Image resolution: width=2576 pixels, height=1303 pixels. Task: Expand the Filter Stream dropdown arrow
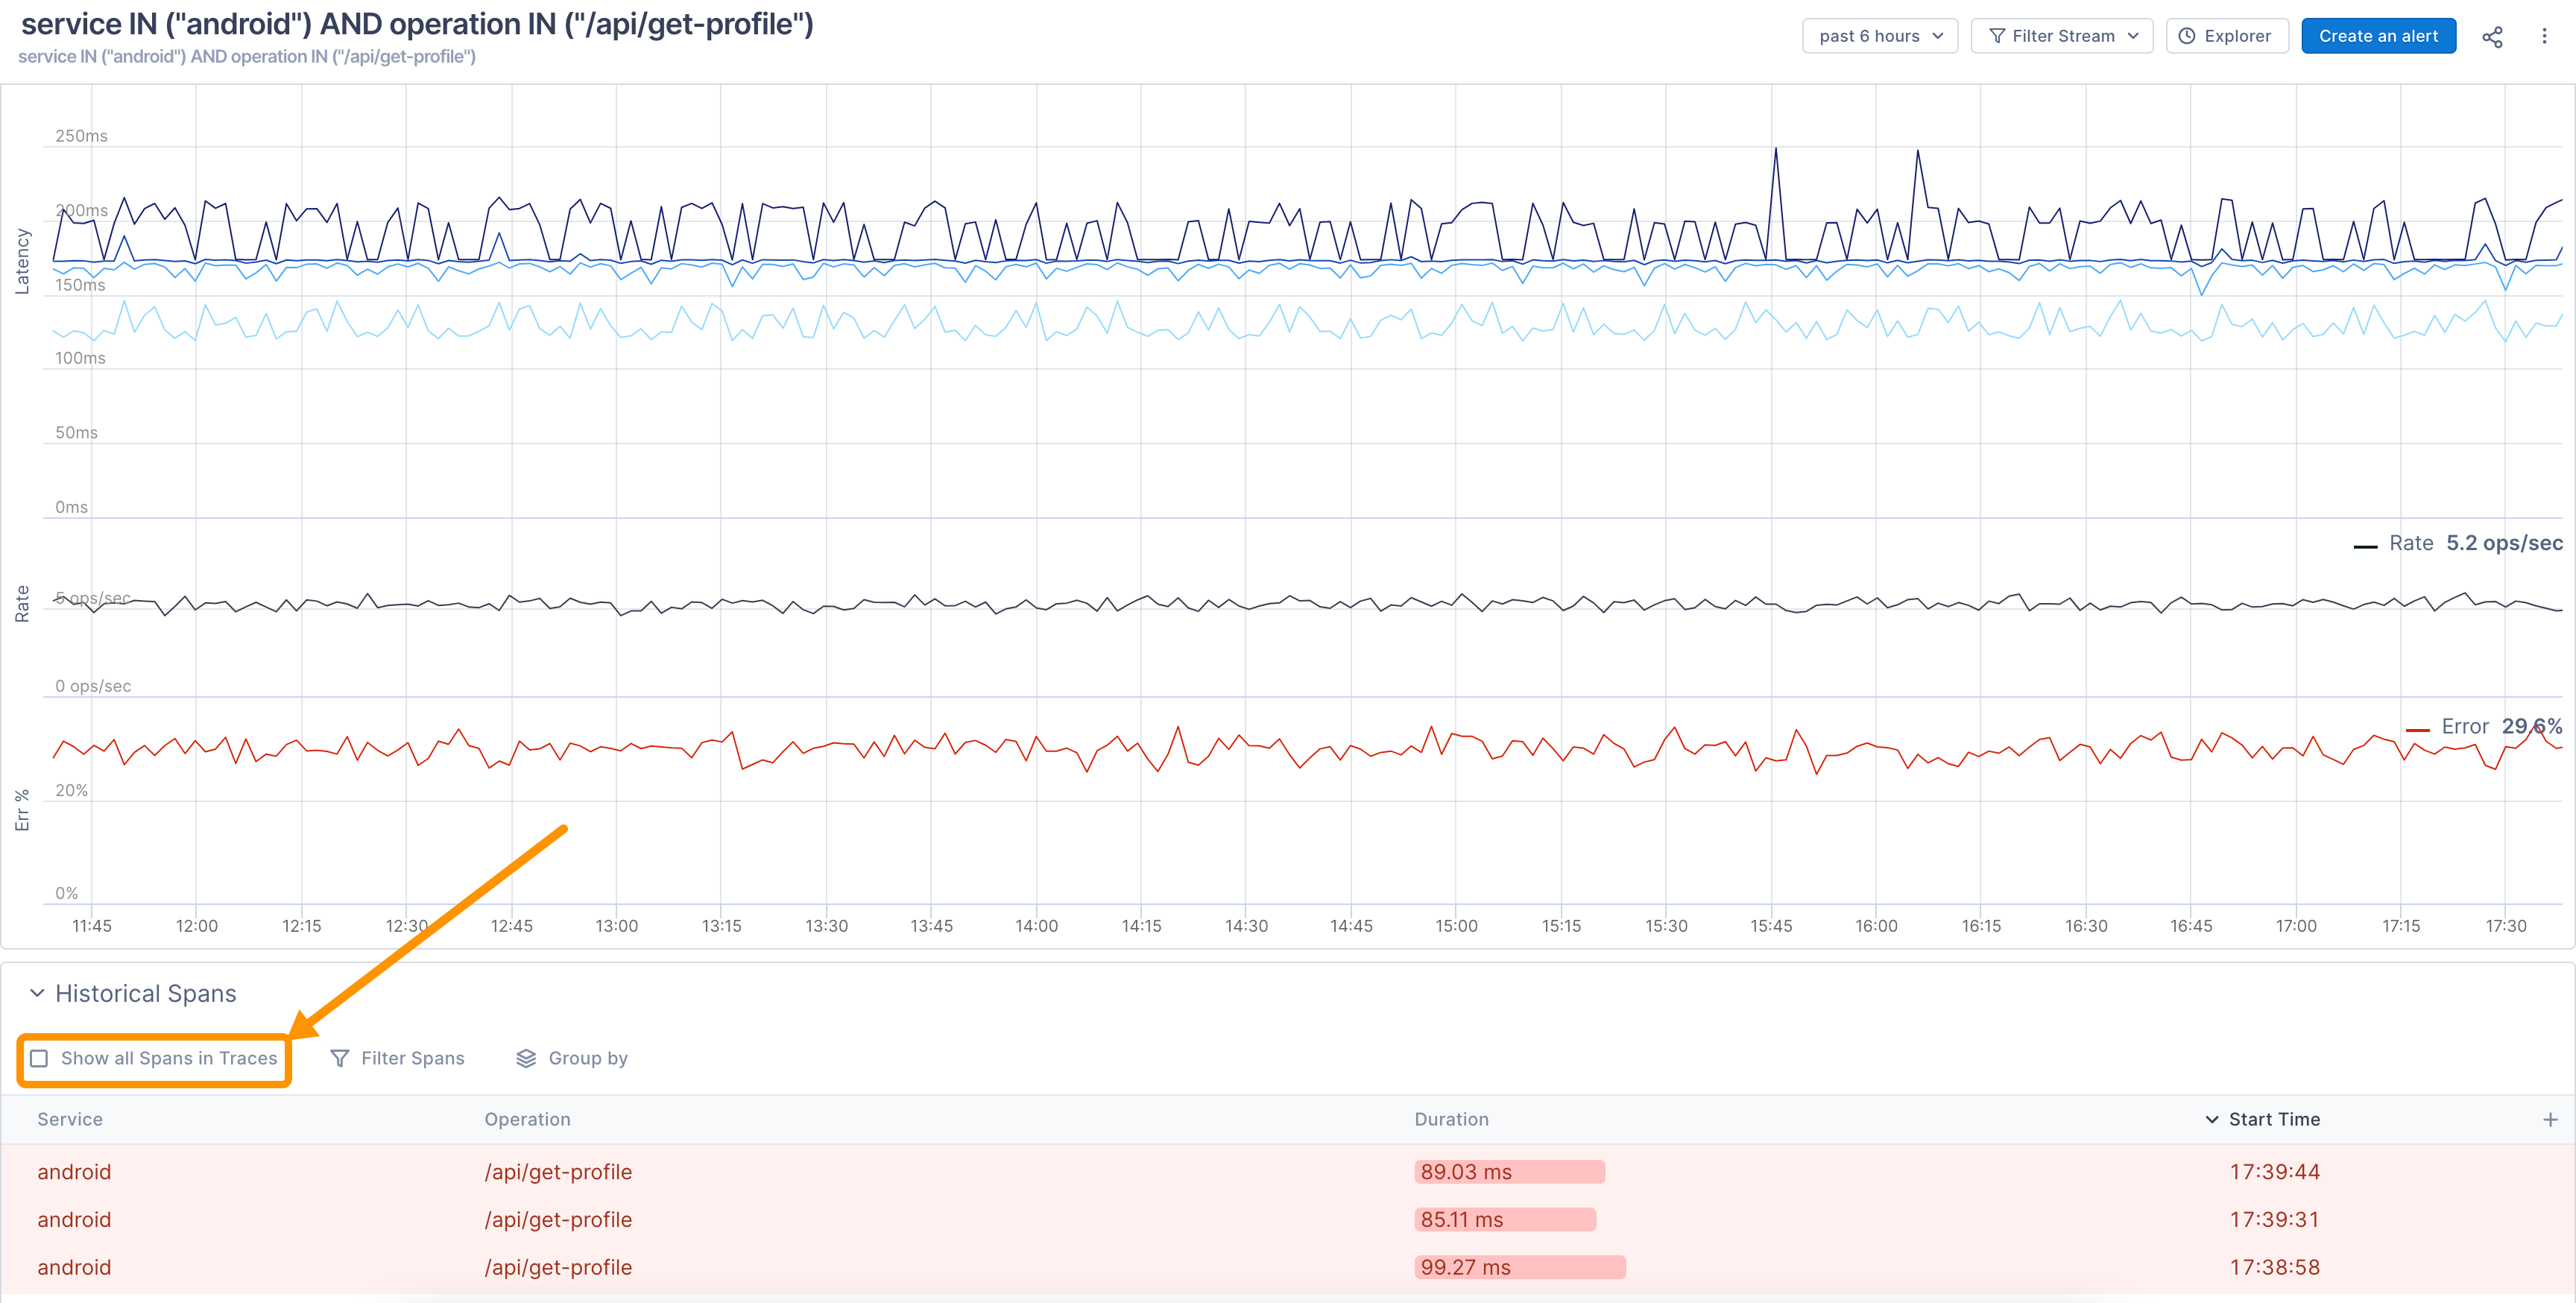2133,37
